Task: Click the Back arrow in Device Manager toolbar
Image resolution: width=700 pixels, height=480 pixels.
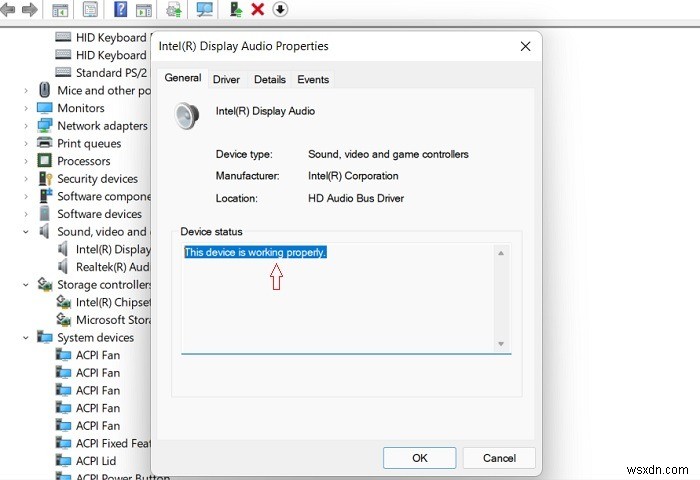Action: pyautogui.click(x=8, y=9)
